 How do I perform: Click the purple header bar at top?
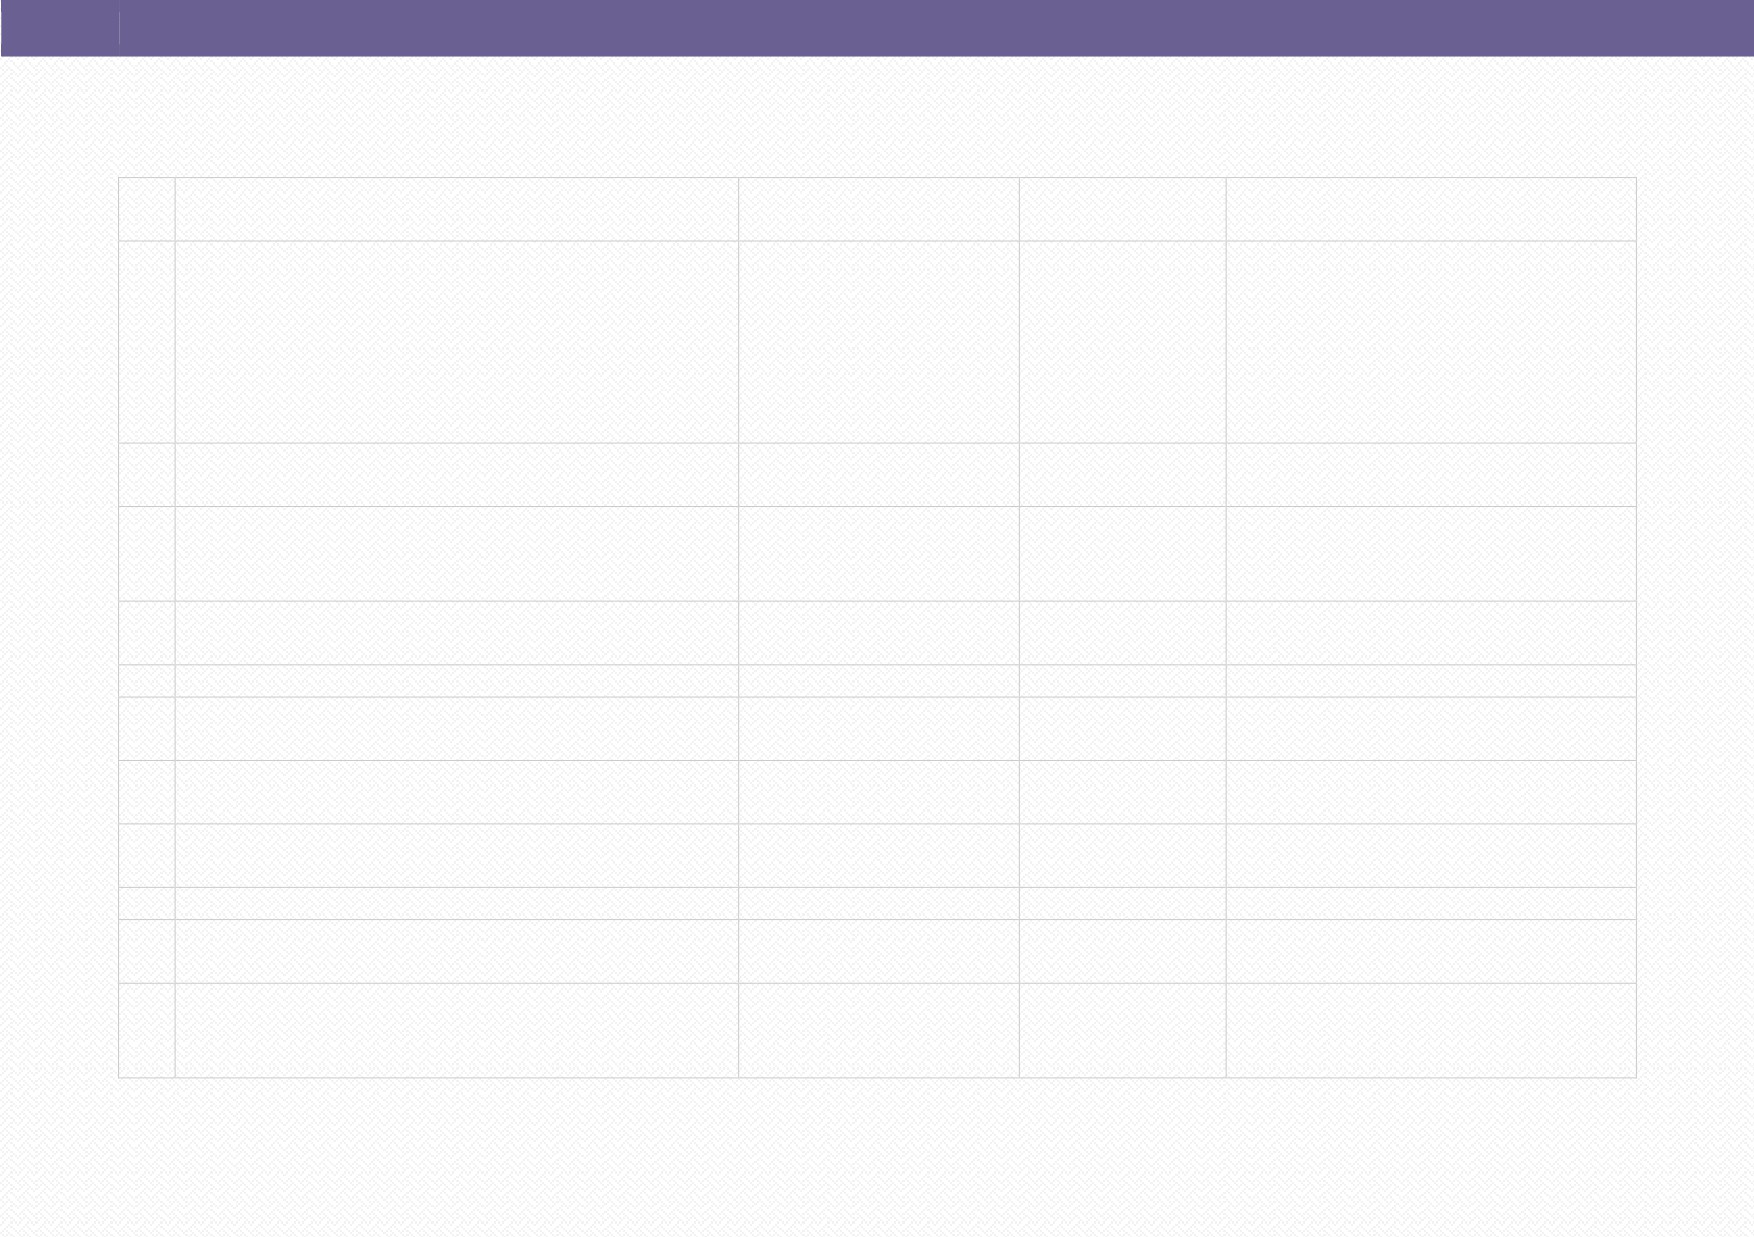(x=877, y=28)
